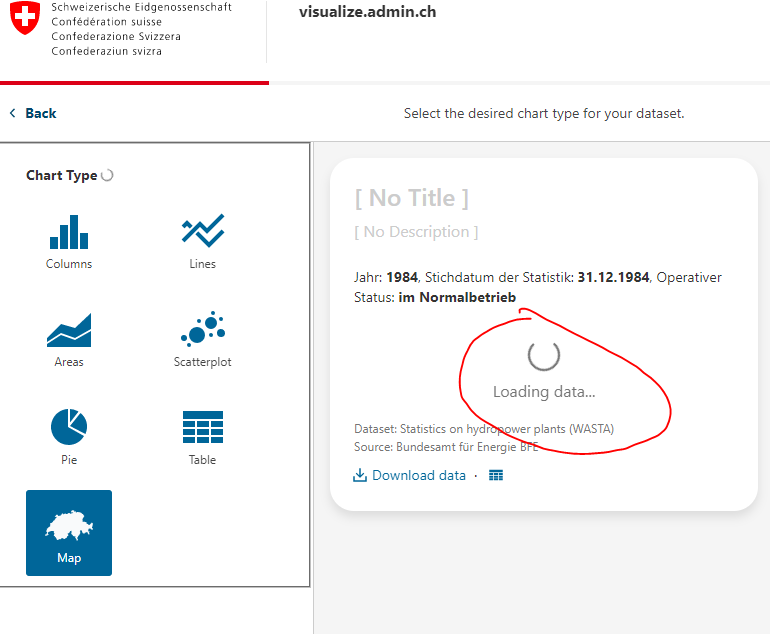Select the Lines chart type
This screenshot has height=634, width=770.
click(202, 242)
